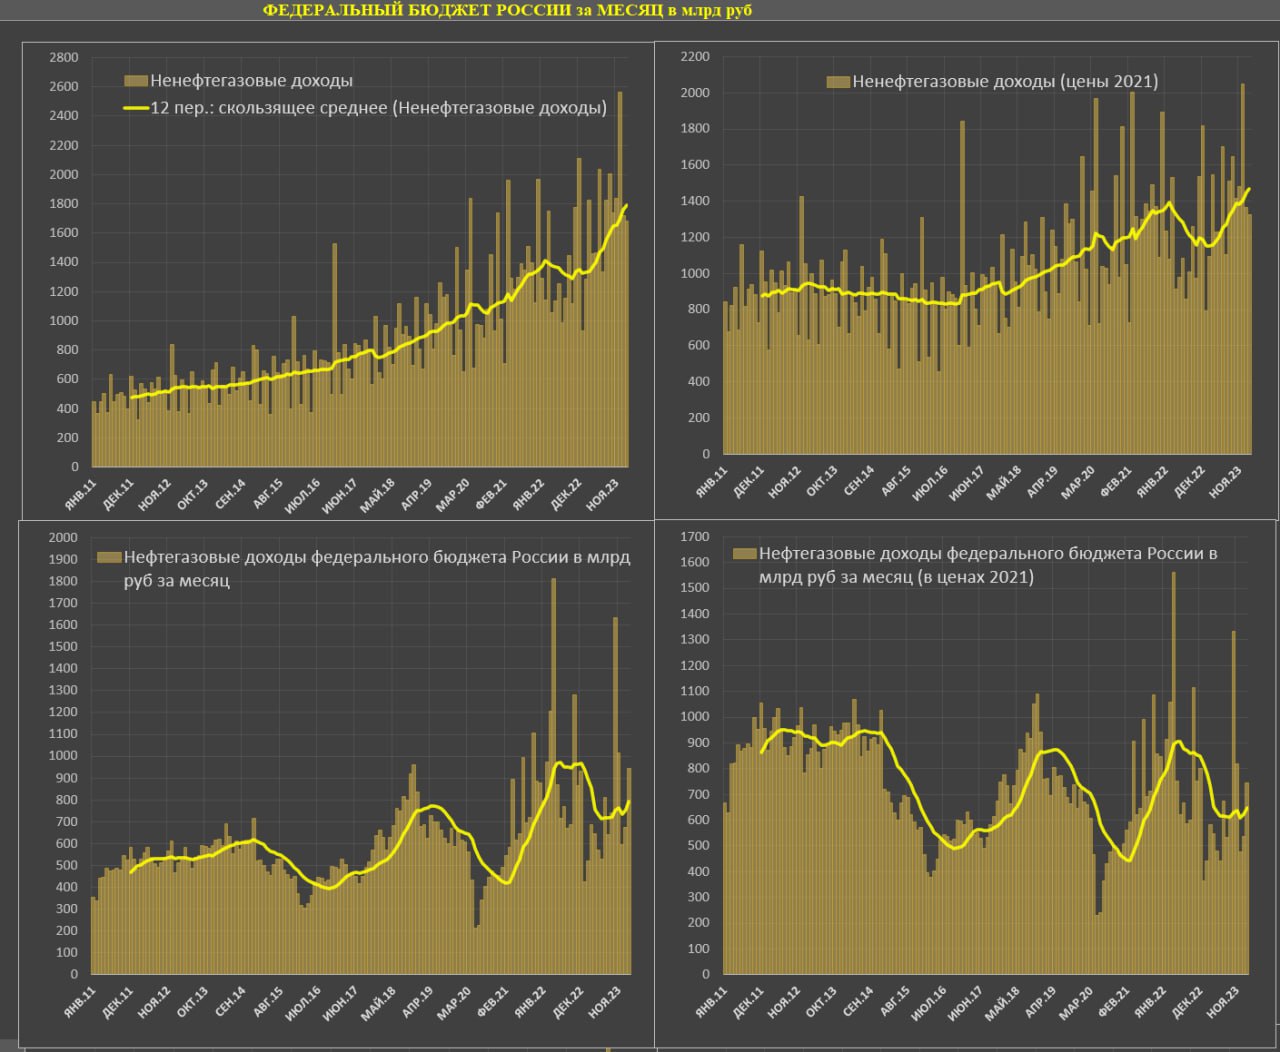Click the '2000' y-axis label in bottom-left chart
Image resolution: width=1280 pixels, height=1052 pixels.
point(64,537)
